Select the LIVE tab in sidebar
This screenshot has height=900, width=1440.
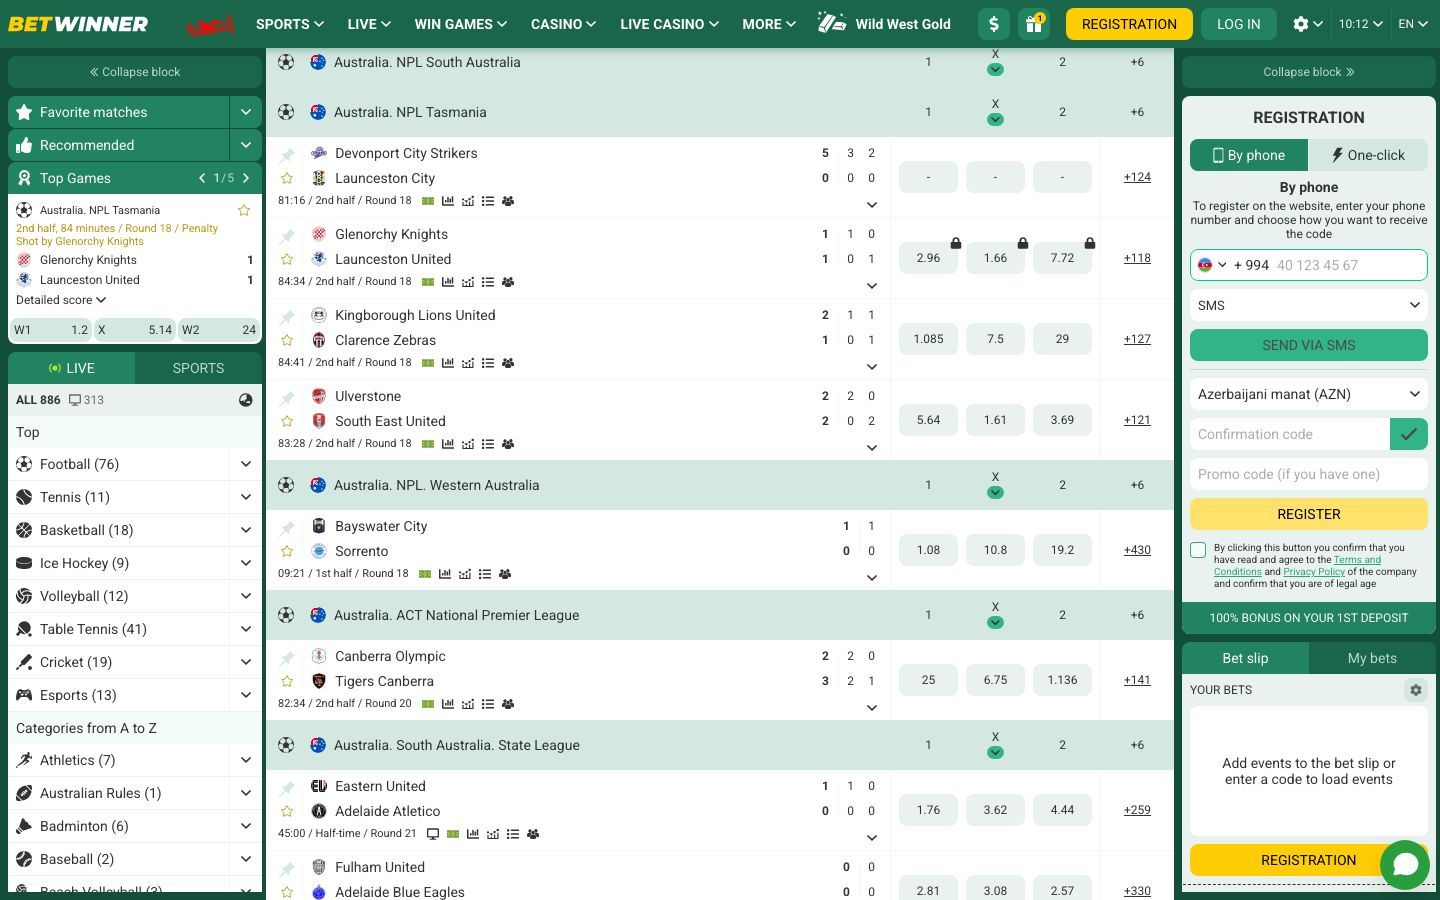point(71,368)
